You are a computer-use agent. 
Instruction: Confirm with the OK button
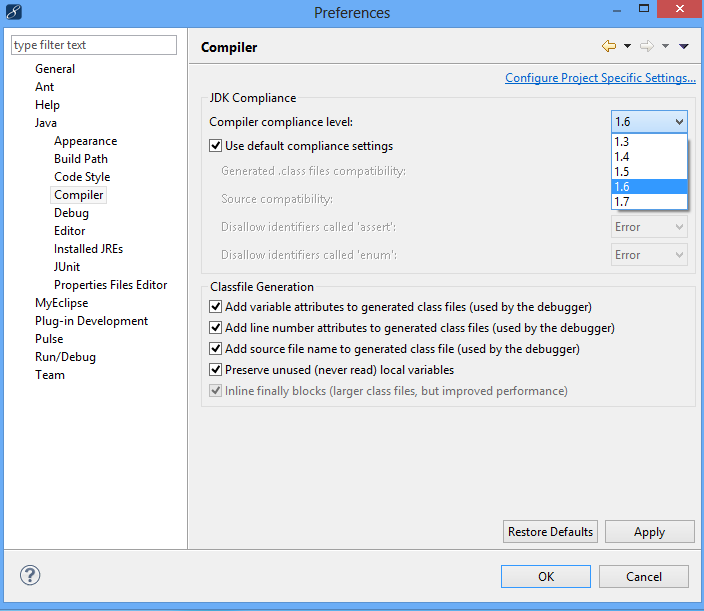[546, 576]
